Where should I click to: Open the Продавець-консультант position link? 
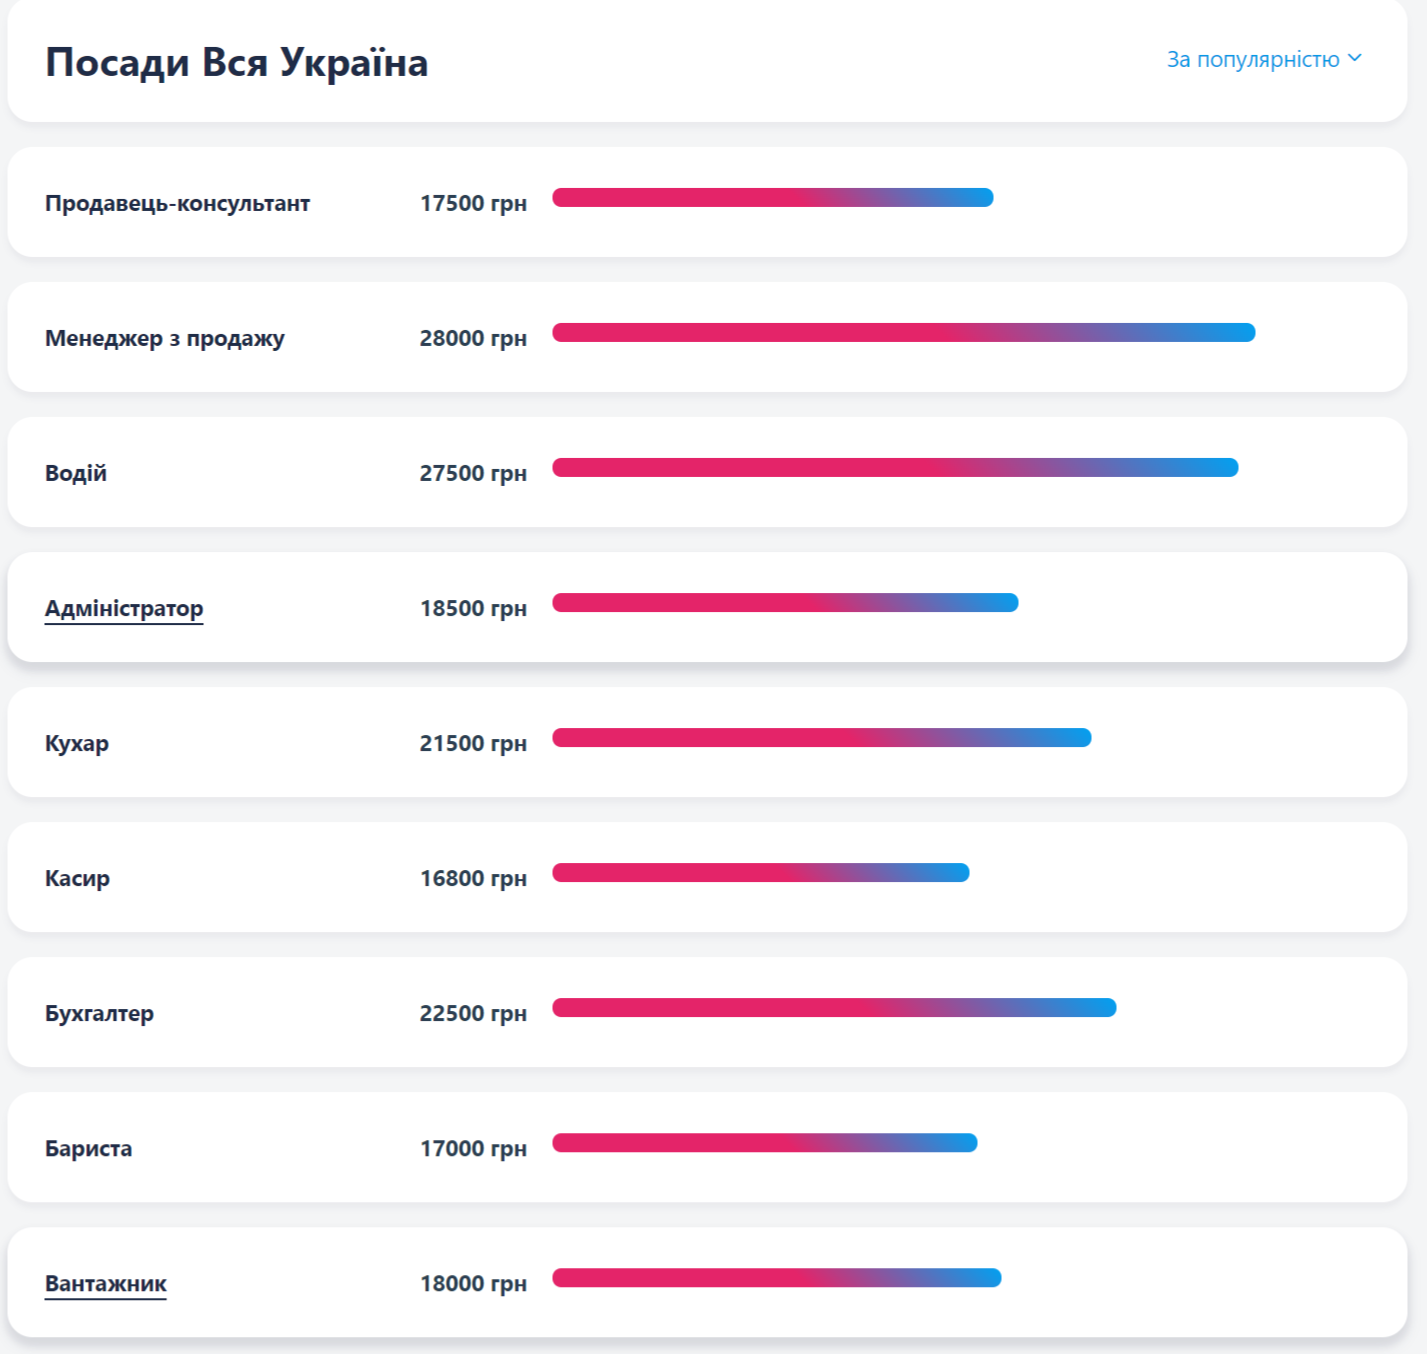(177, 203)
